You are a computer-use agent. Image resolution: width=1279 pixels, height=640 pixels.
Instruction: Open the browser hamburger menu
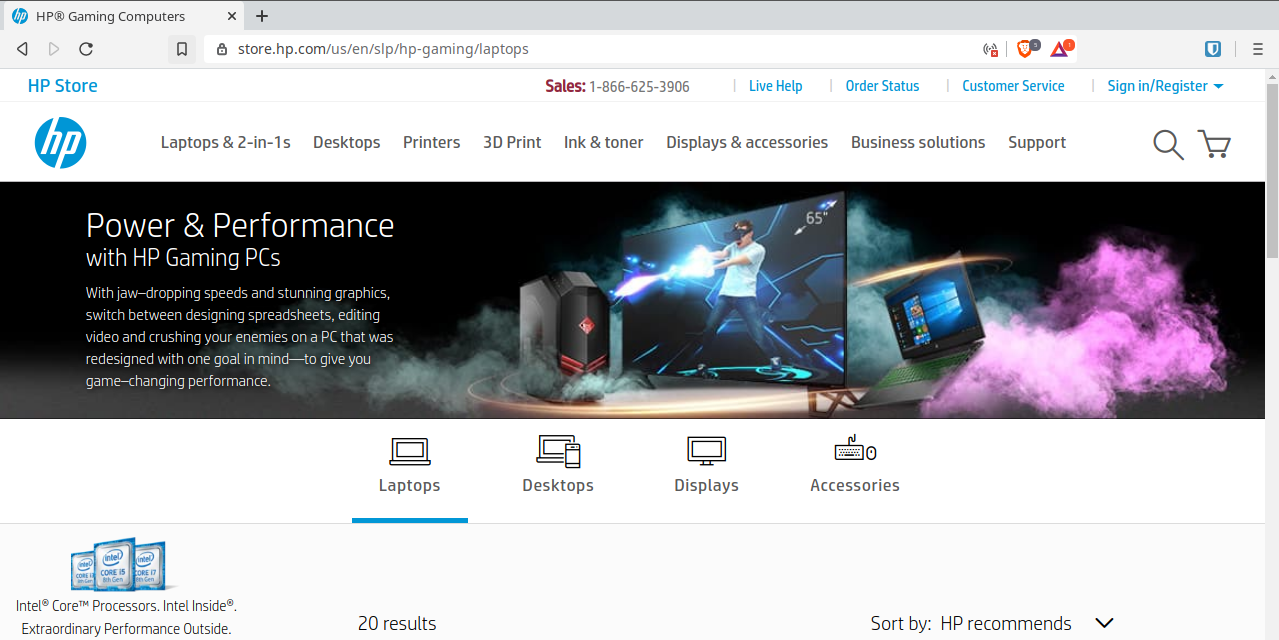(x=1257, y=49)
